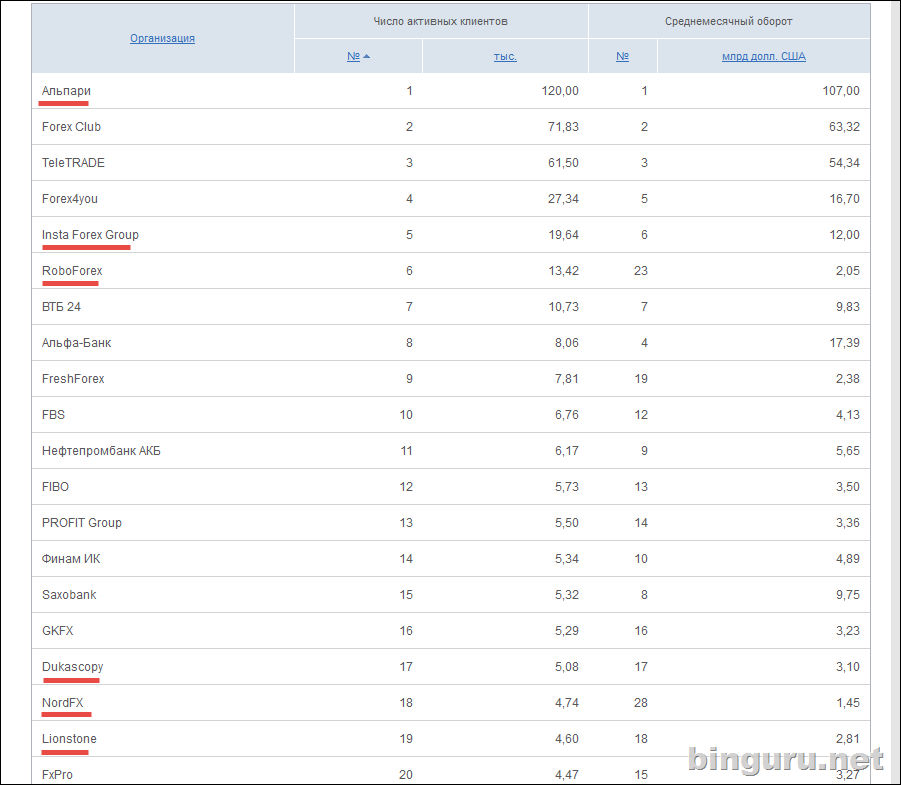Click ВТБ 24's 10,73 clients value
901x785 pixels.
563,307
